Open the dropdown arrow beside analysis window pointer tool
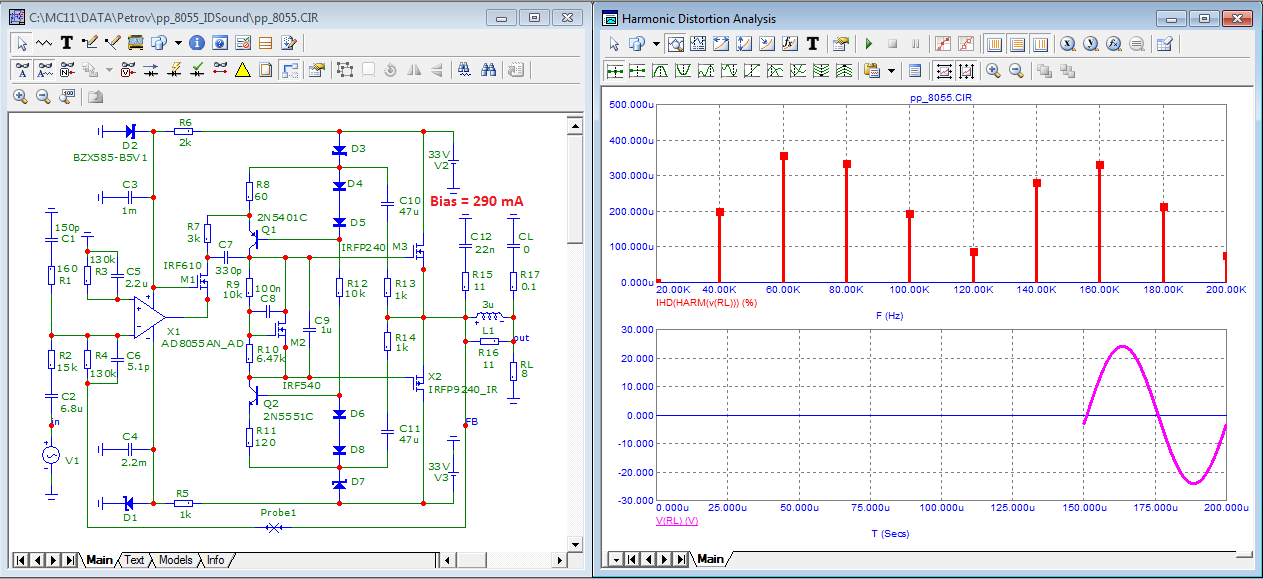Viewport: 1263px width, 579px height. pos(656,44)
